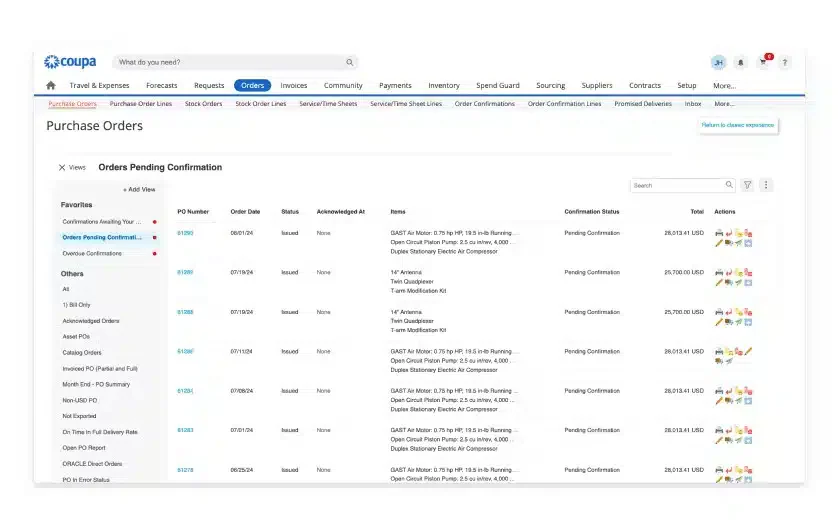
Task: Close the Views panel using the X icon
Action: (x=62, y=168)
